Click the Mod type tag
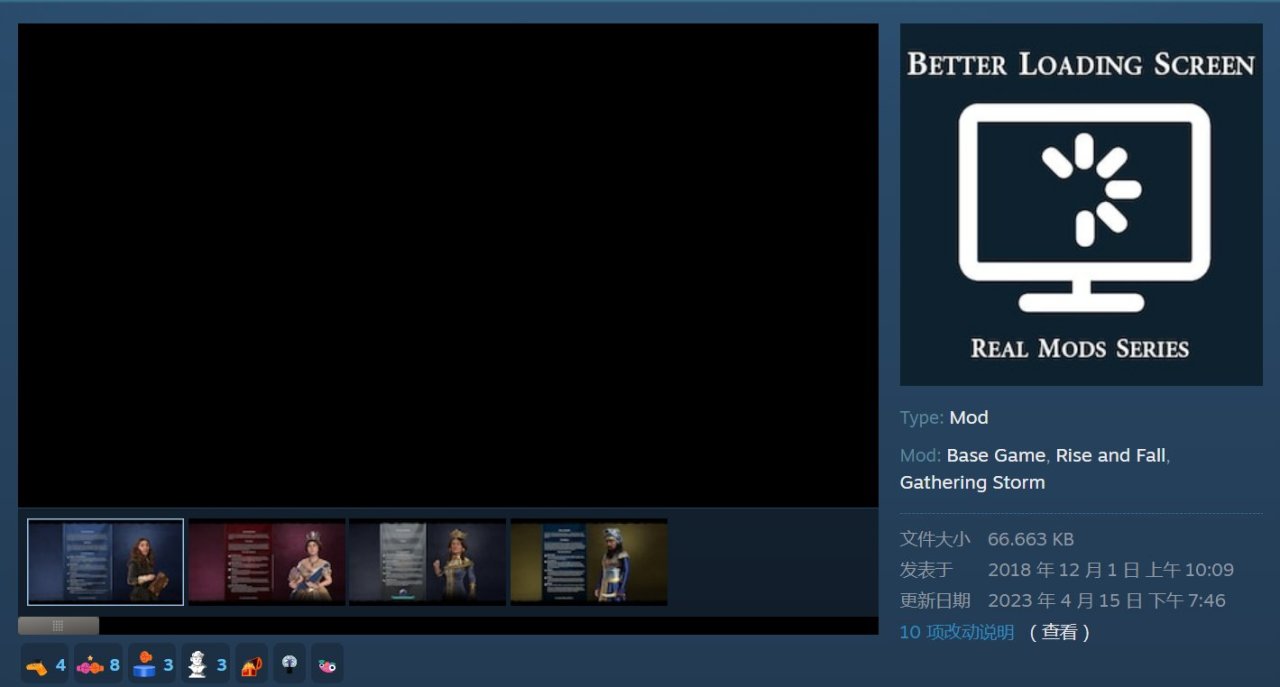 click(x=969, y=417)
